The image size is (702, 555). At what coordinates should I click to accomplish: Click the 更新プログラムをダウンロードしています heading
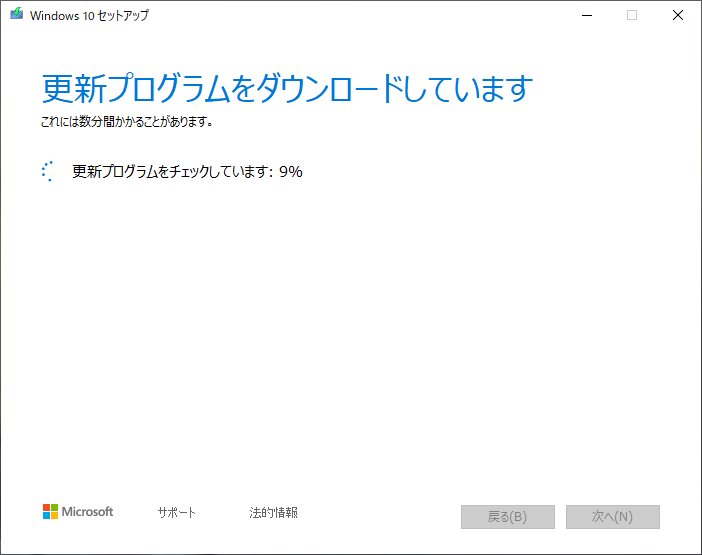coord(286,89)
